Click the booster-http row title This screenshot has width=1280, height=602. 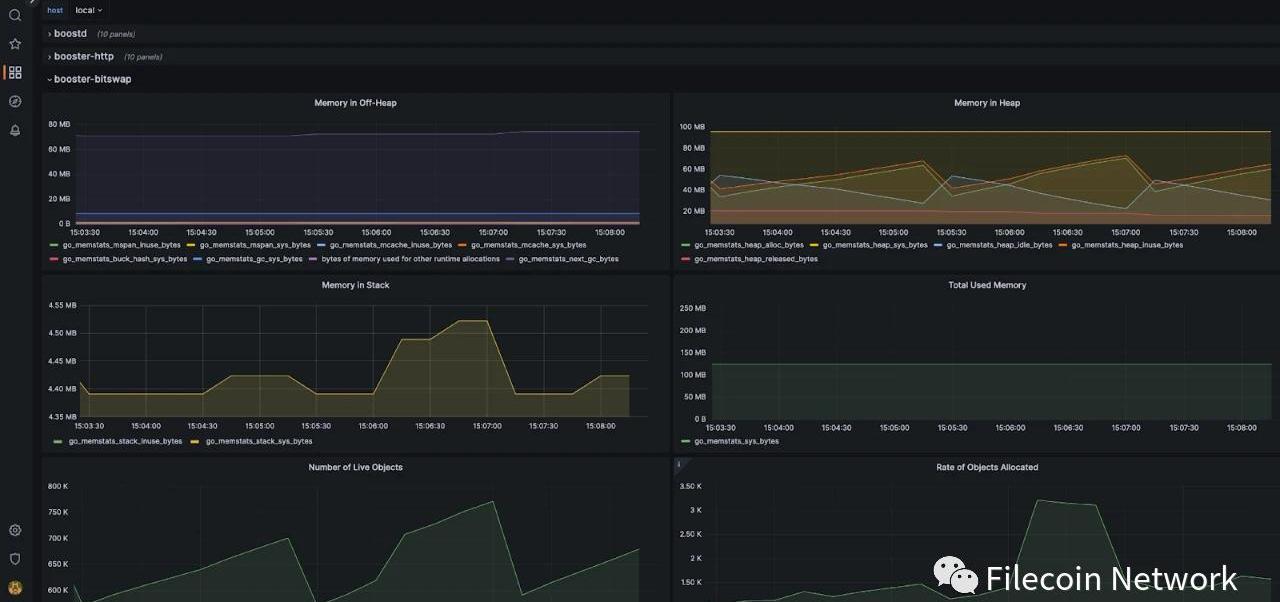coord(83,57)
